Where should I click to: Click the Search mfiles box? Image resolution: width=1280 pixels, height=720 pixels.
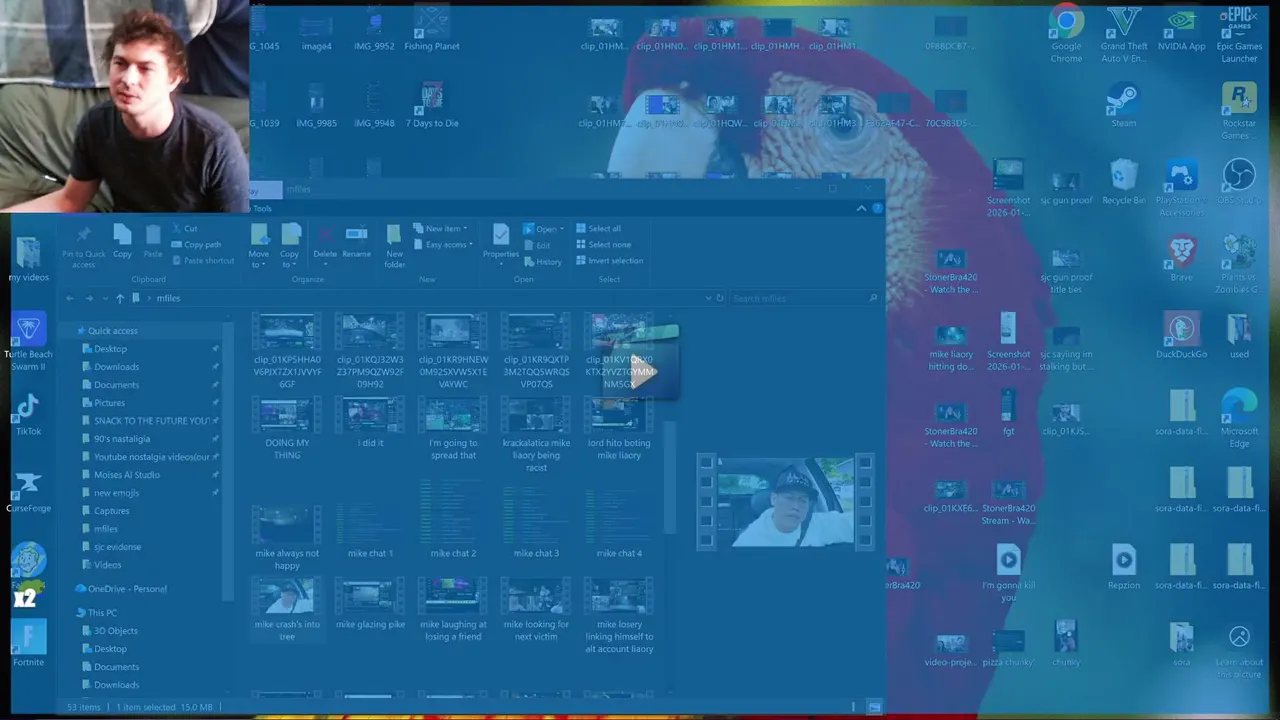click(x=804, y=298)
